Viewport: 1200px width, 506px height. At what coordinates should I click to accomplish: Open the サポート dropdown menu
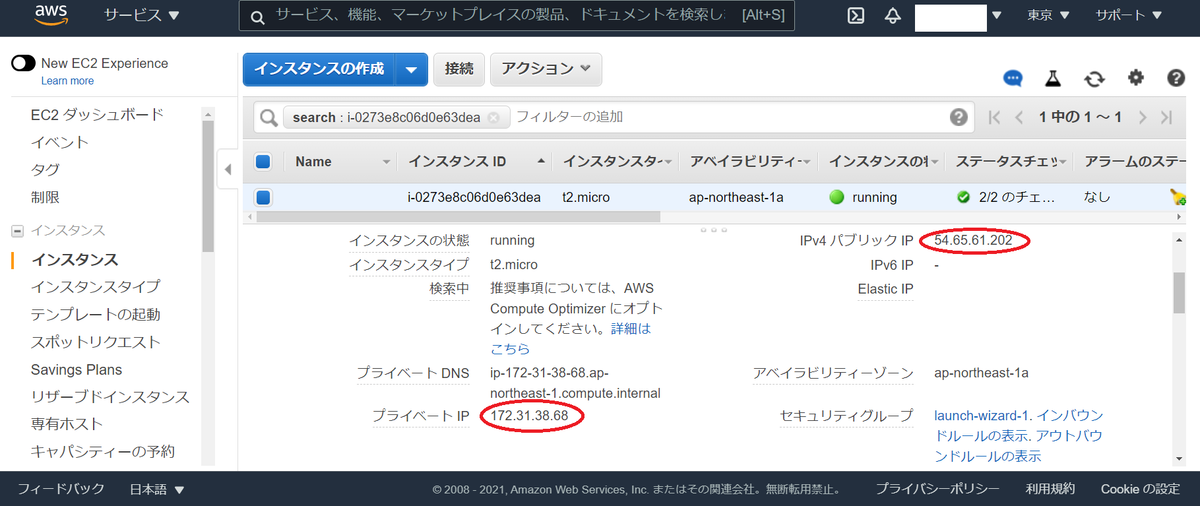[1128, 16]
